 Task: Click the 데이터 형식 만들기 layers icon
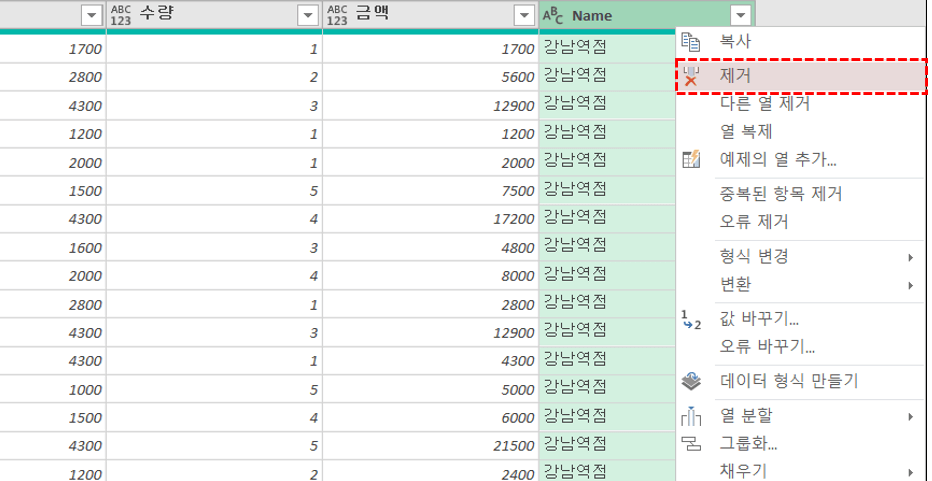coord(690,381)
